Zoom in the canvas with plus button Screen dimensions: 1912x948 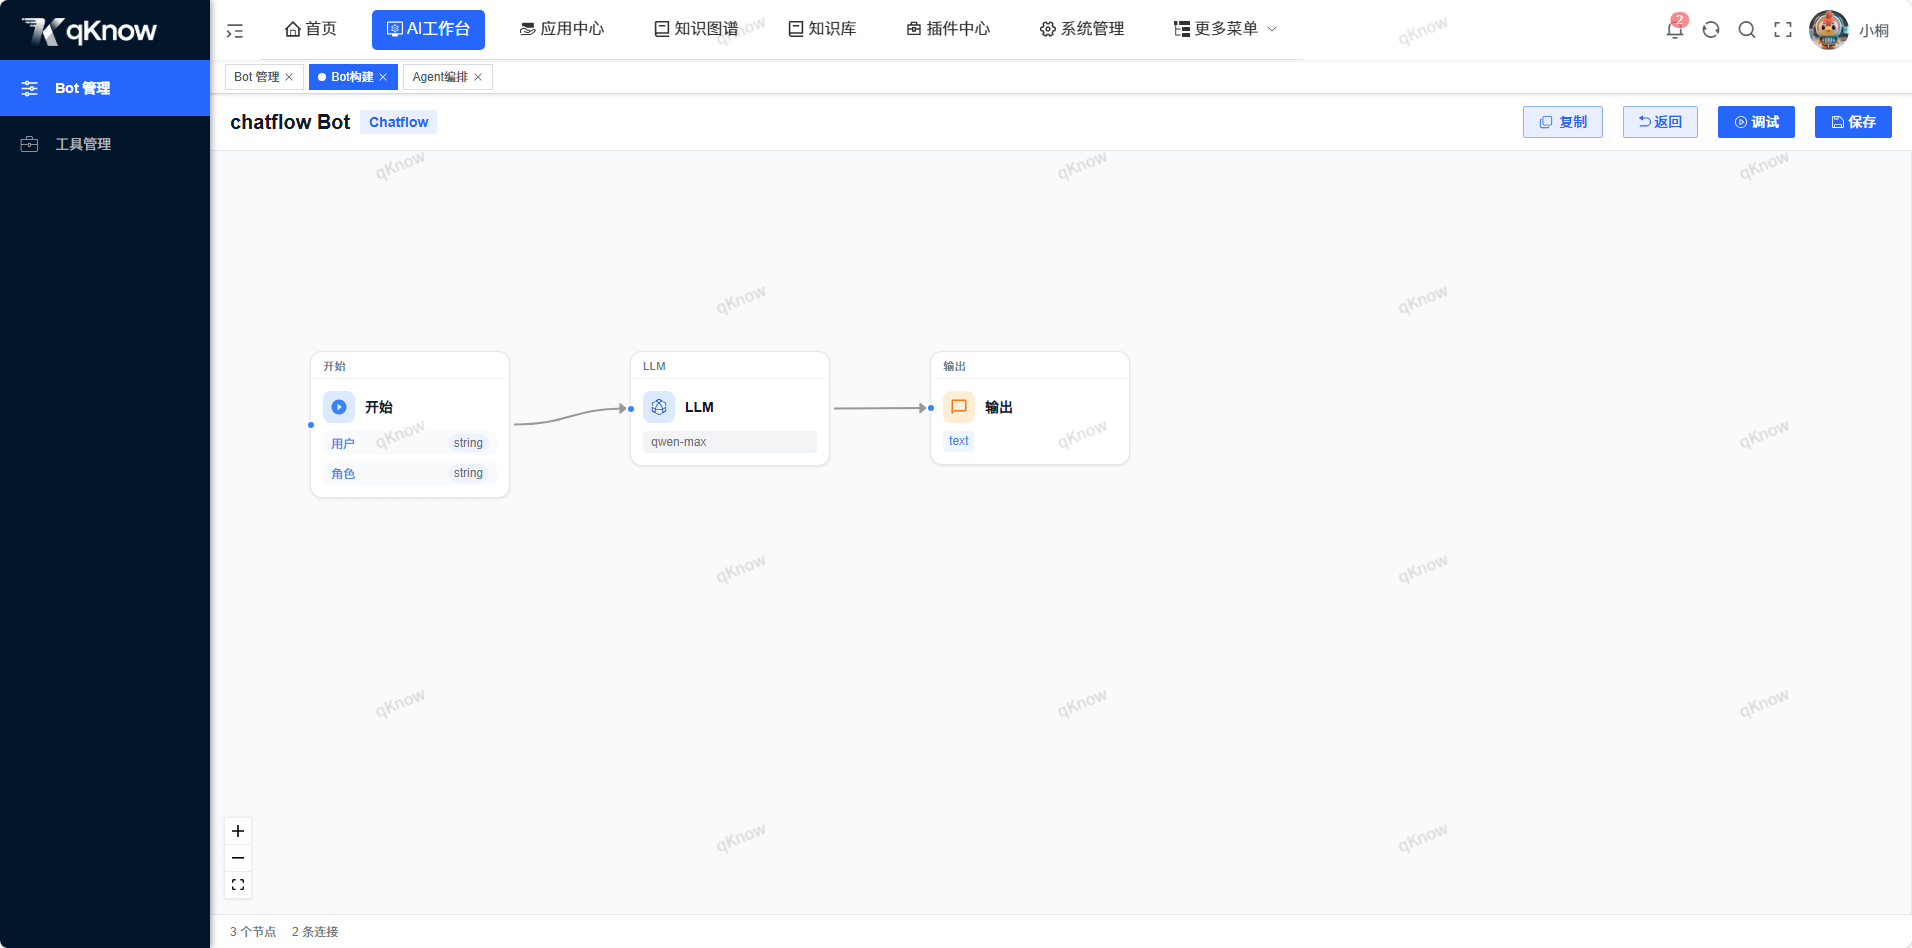click(x=238, y=831)
